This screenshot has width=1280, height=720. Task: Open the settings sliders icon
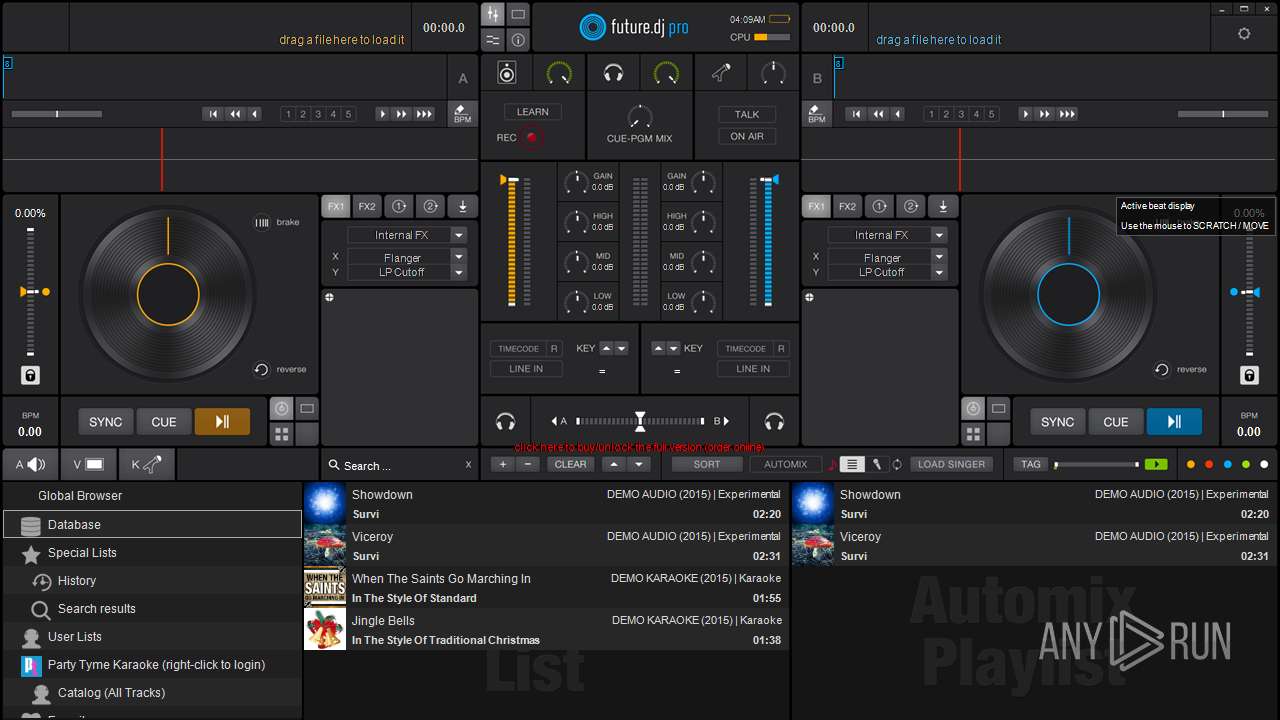(x=492, y=40)
